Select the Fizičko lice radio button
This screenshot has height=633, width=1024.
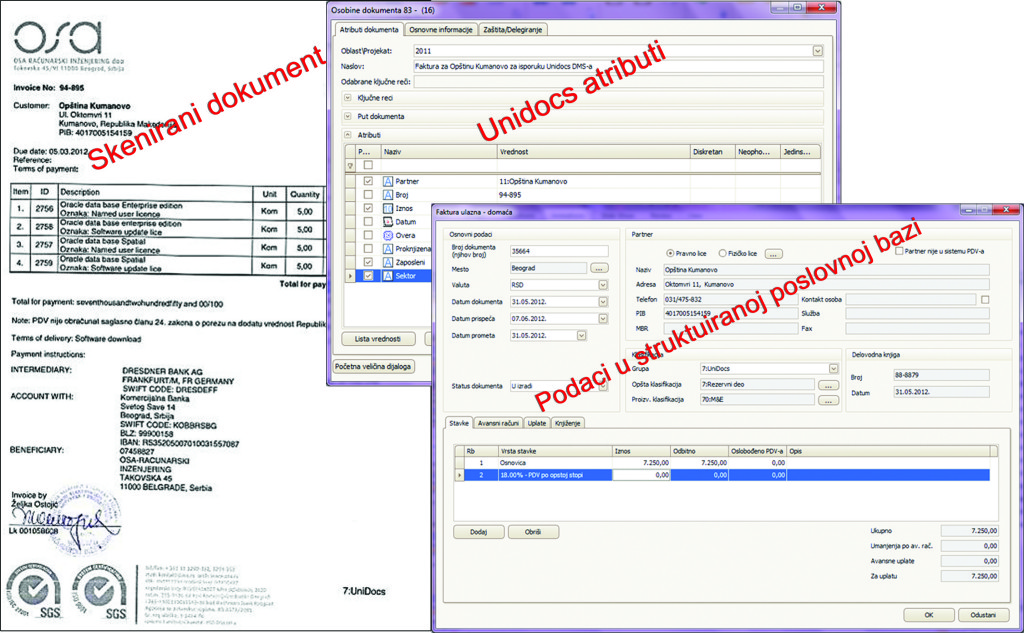[x=722, y=253]
